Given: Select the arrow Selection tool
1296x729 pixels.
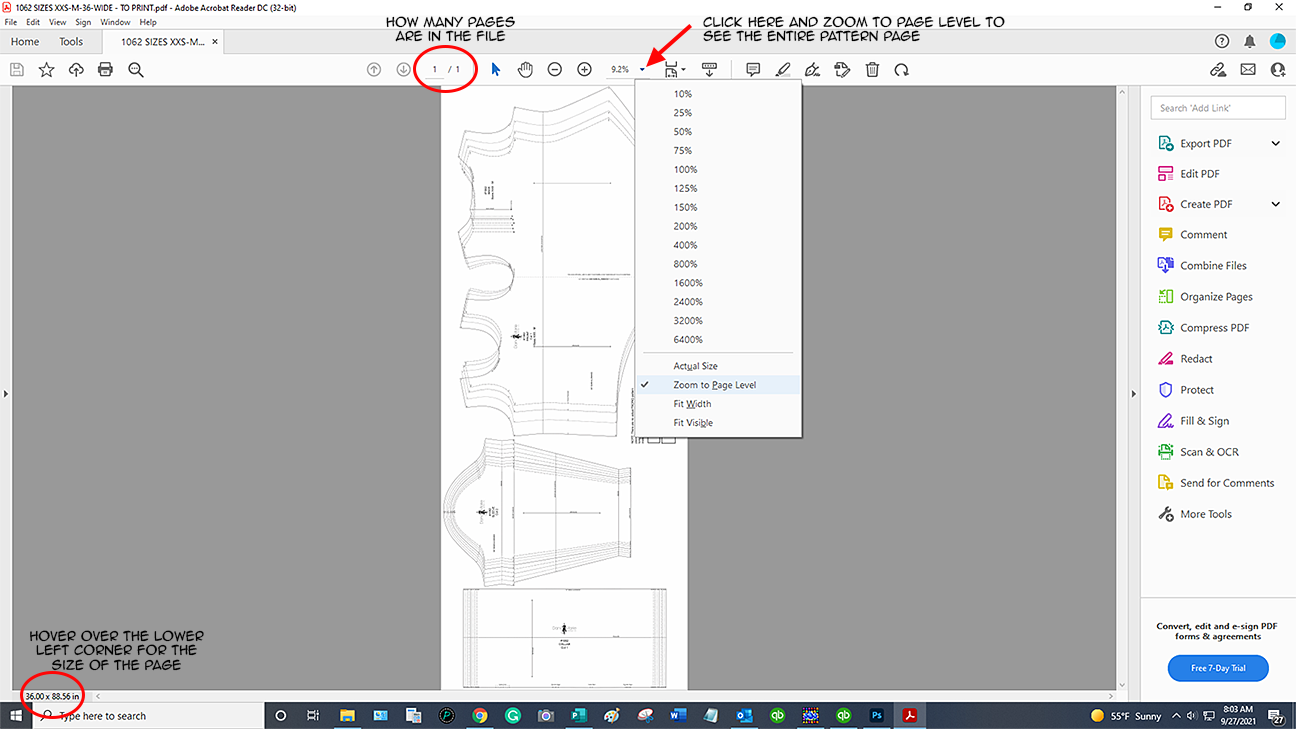Looking at the screenshot, I should tap(496, 70).
